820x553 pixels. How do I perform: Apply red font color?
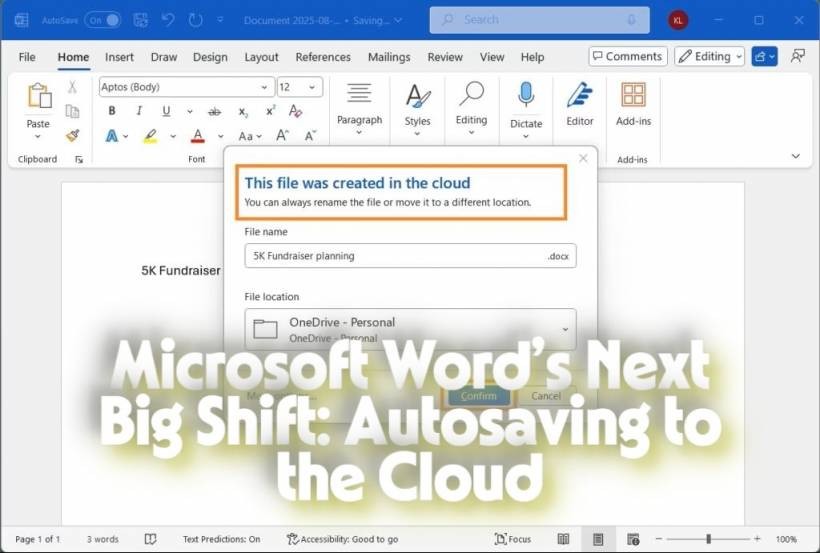[x=198, y=136]
